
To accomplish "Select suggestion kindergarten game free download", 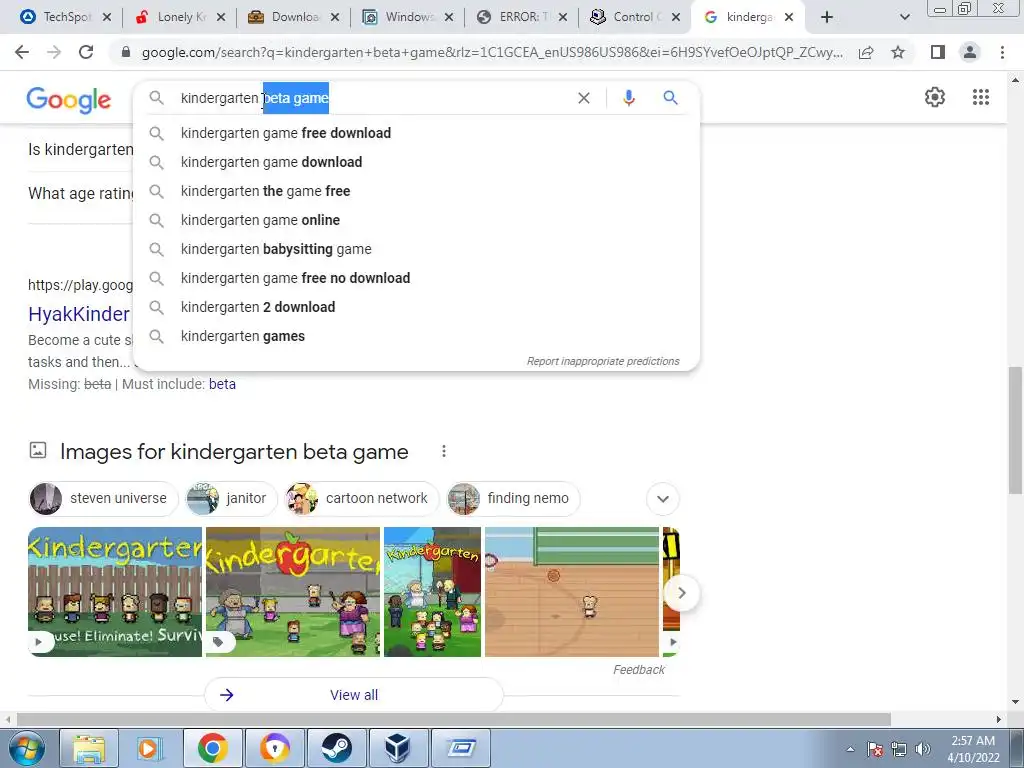I will pos(416,133).
